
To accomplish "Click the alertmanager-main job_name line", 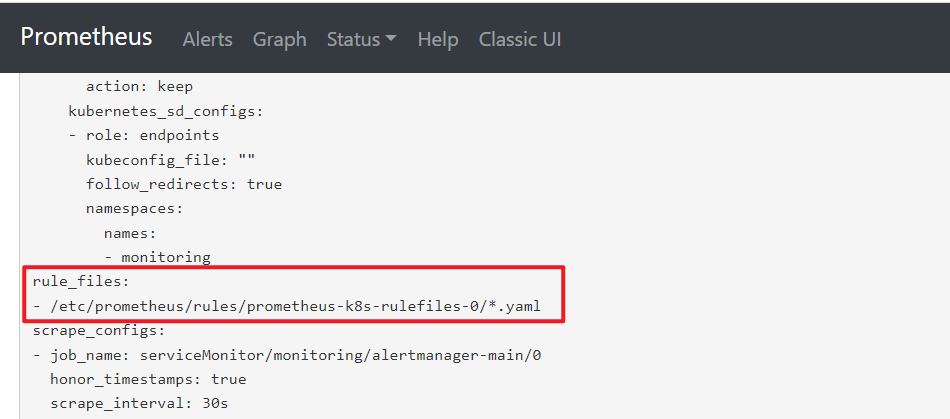I will [x=286, y=355].
